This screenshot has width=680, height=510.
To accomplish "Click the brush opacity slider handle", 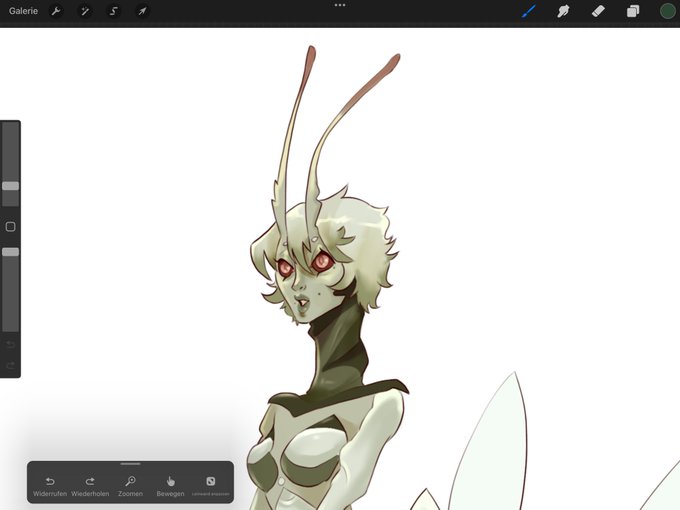I will tap(10, 252).
